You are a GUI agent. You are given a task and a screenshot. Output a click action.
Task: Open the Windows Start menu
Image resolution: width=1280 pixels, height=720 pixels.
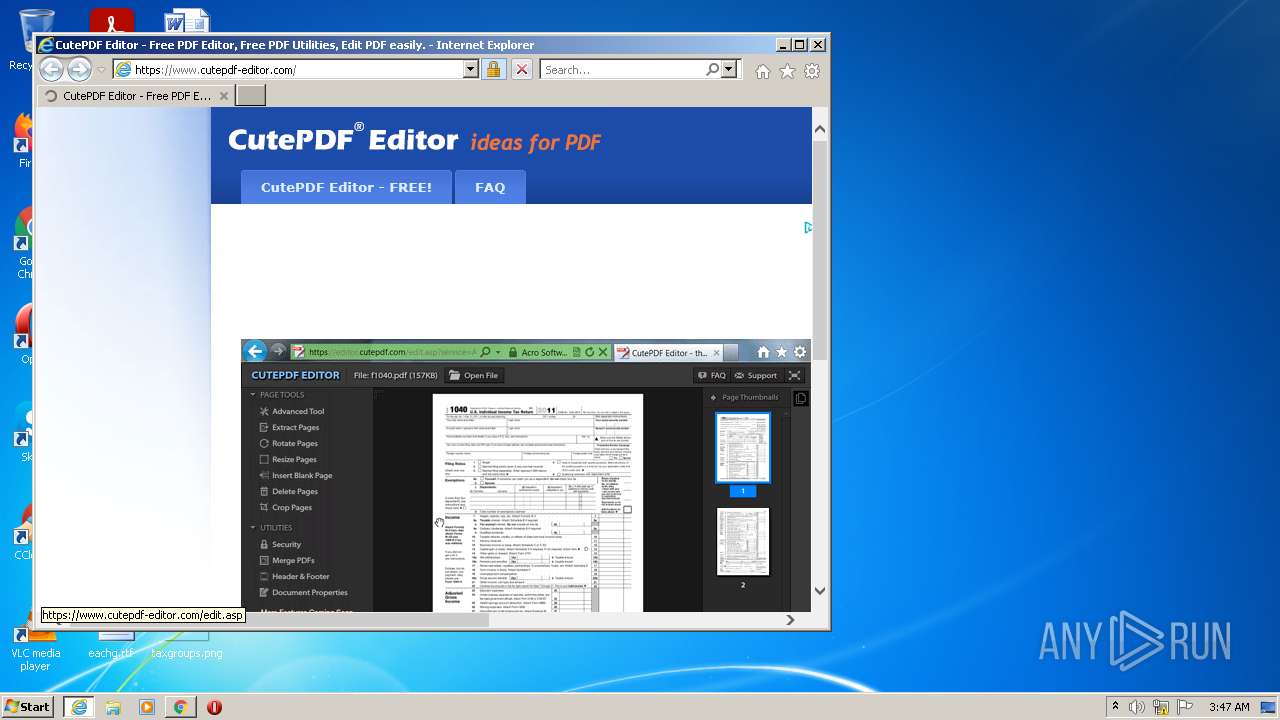coord(27,707)
